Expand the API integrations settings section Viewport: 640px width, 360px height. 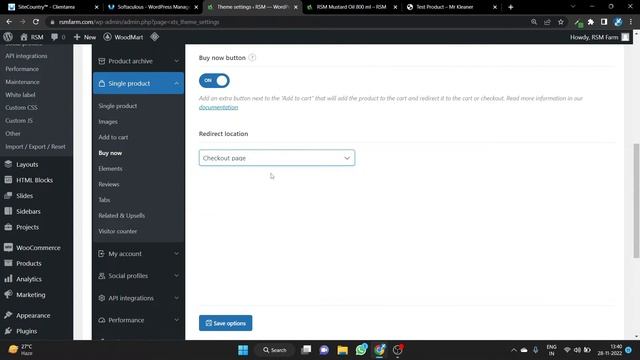(x=138, y=298)
